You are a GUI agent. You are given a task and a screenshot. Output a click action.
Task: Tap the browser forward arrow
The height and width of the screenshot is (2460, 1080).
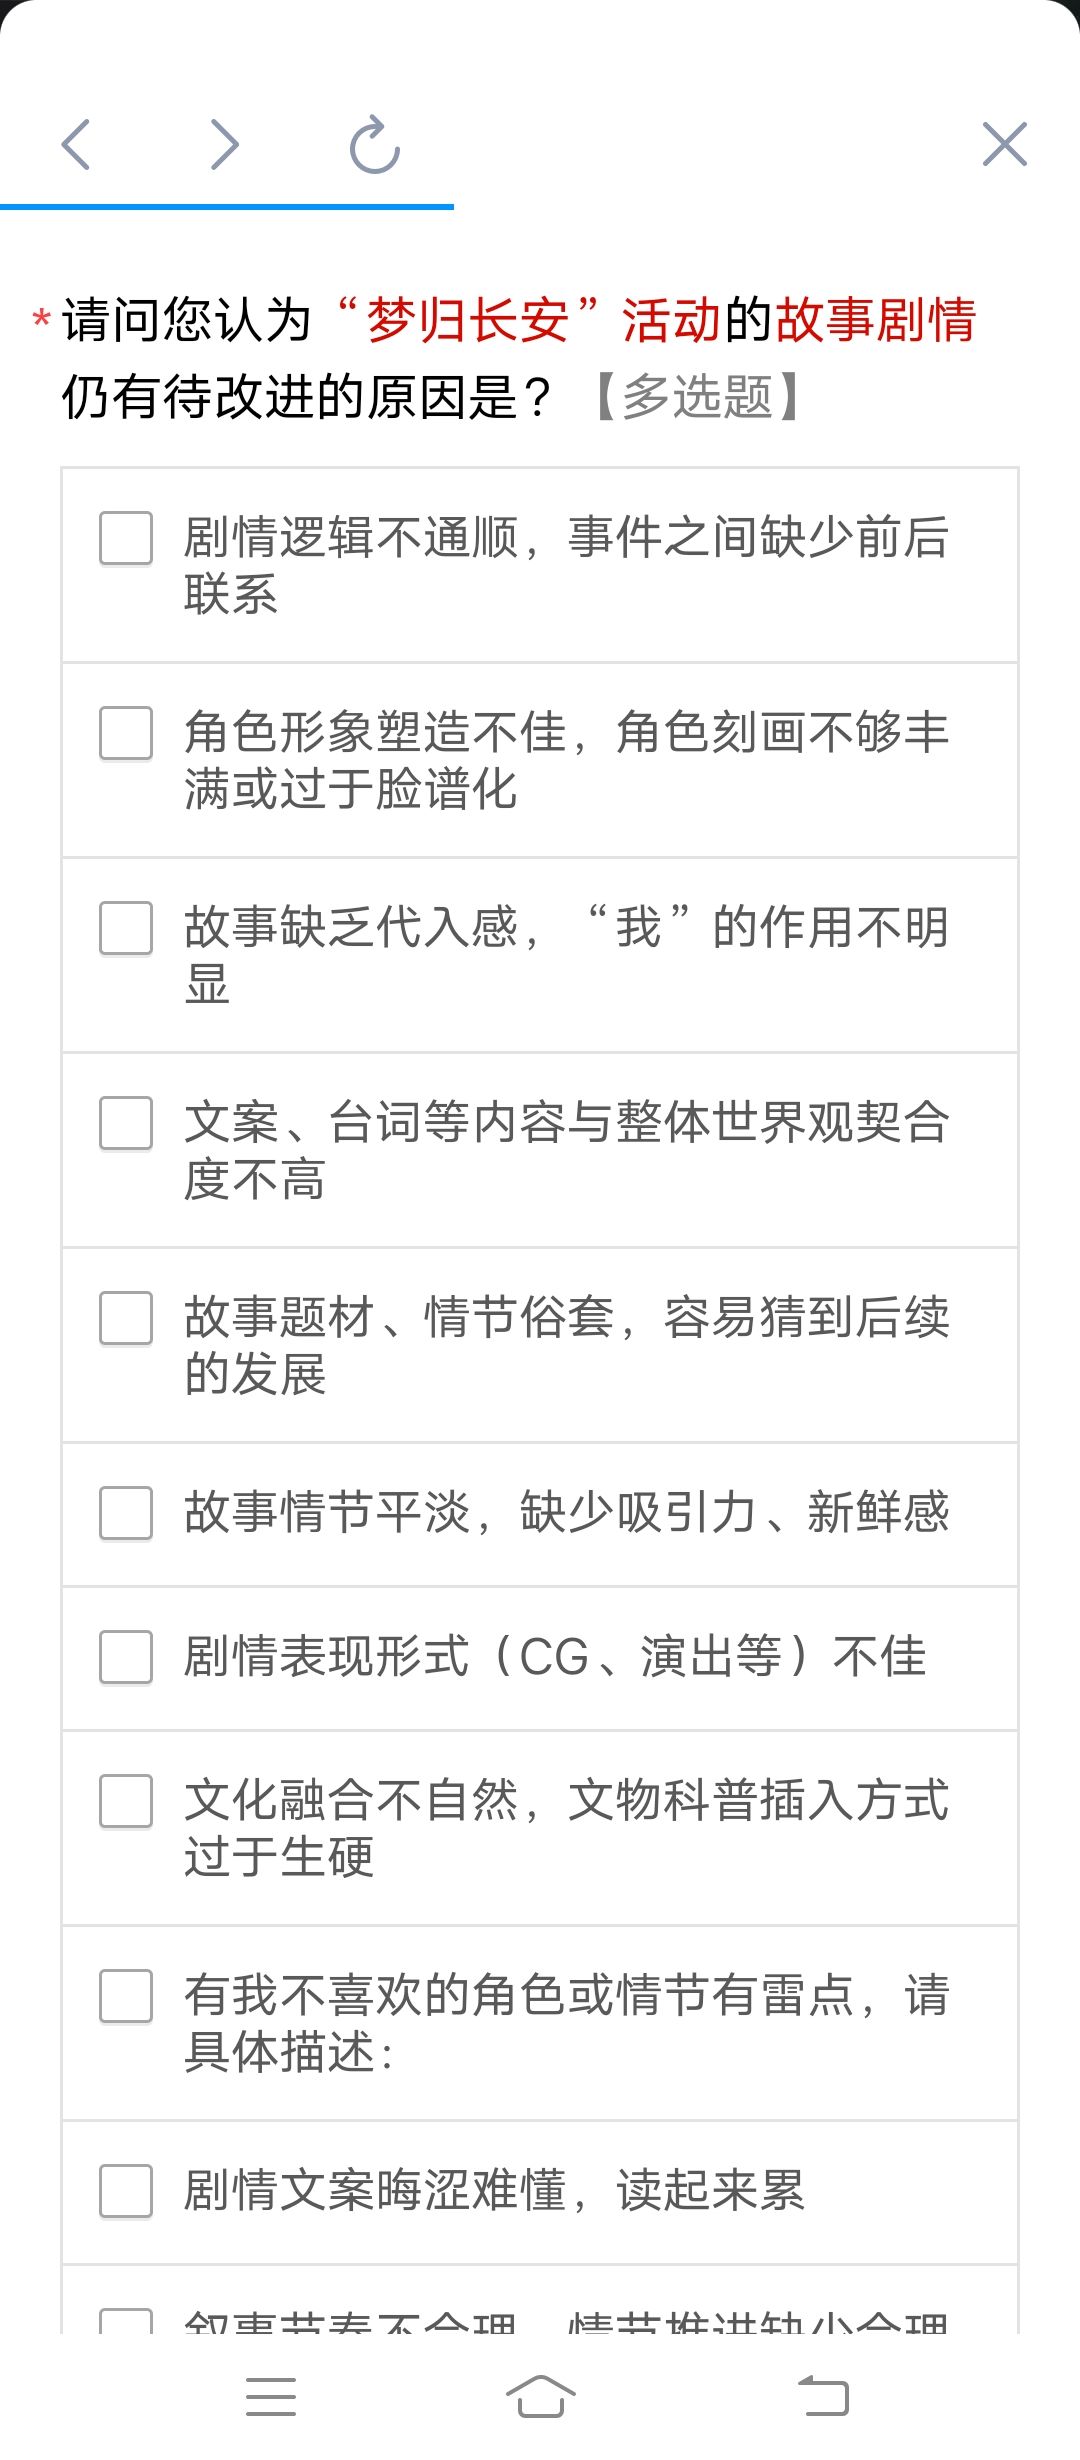point(225,145)
